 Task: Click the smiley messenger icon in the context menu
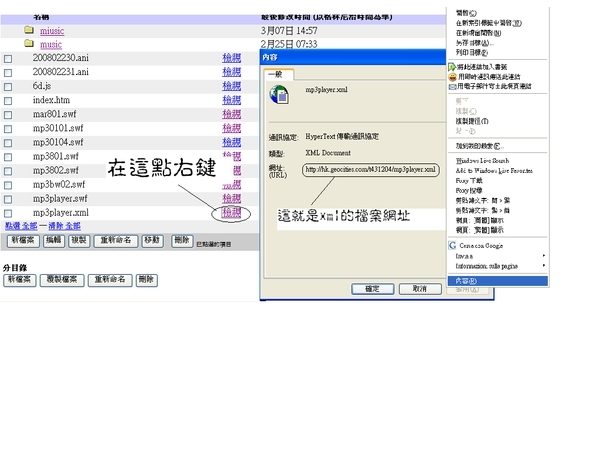[x=452, y=77]
